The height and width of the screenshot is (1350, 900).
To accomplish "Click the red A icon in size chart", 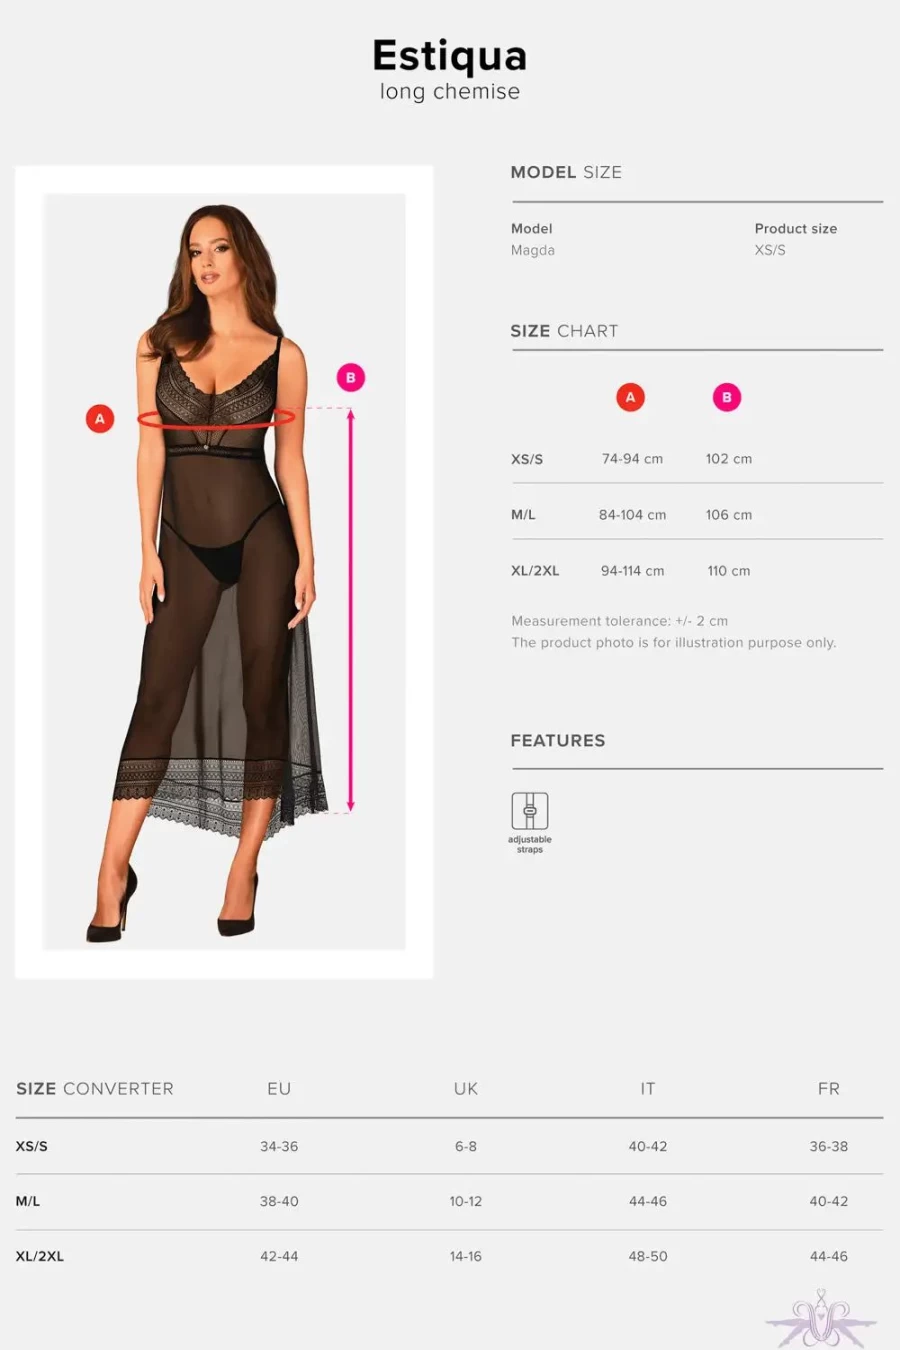I will point(630,397).
